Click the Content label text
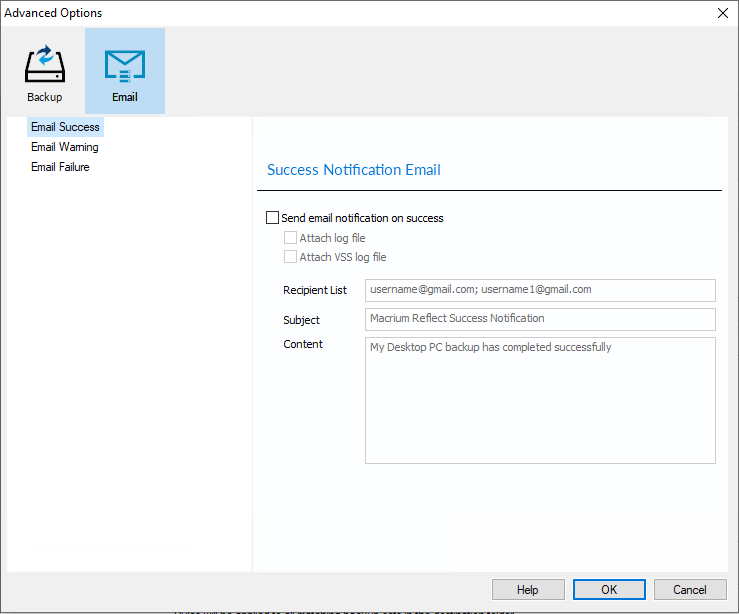The width and height of the screenshot is (739, 614). 303,344
